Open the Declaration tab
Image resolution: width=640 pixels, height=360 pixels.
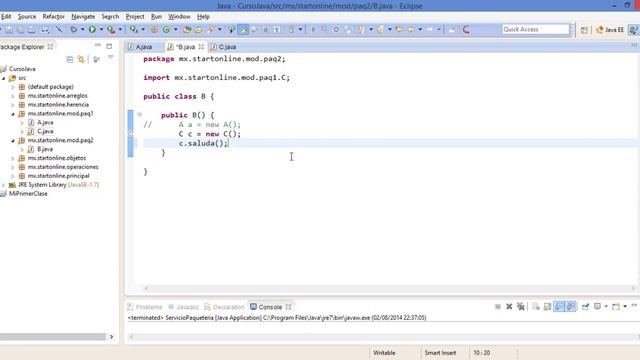click(224, 307)
